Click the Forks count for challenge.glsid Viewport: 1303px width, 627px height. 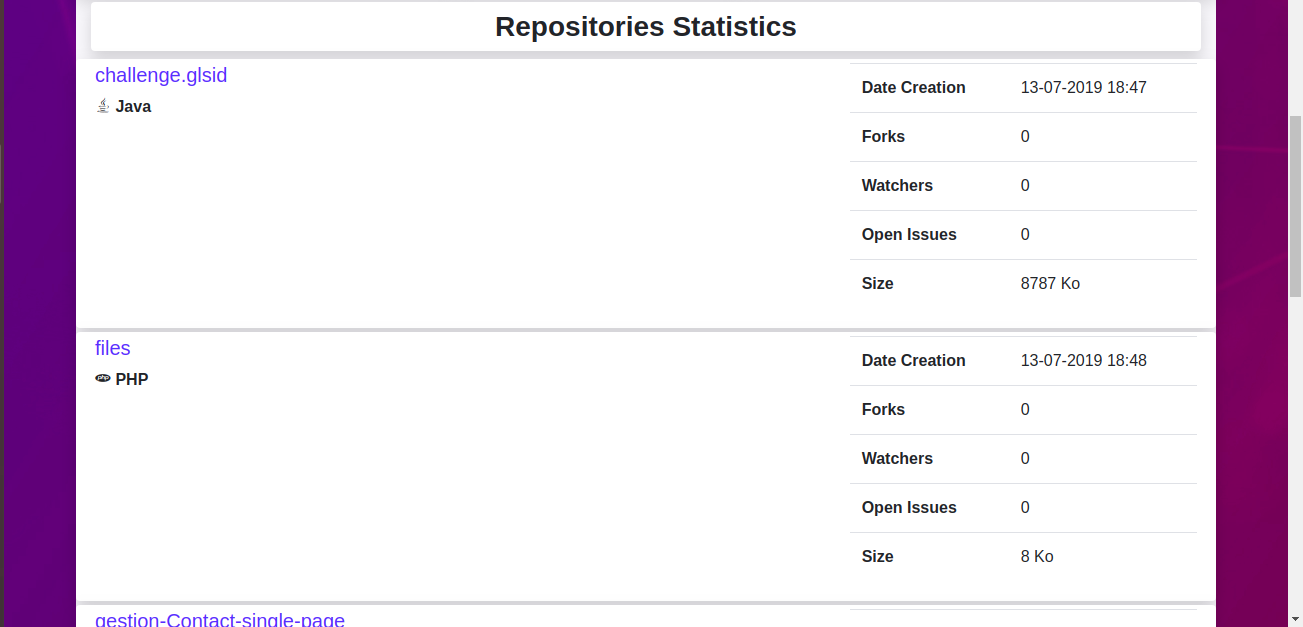click(1024, 136)
